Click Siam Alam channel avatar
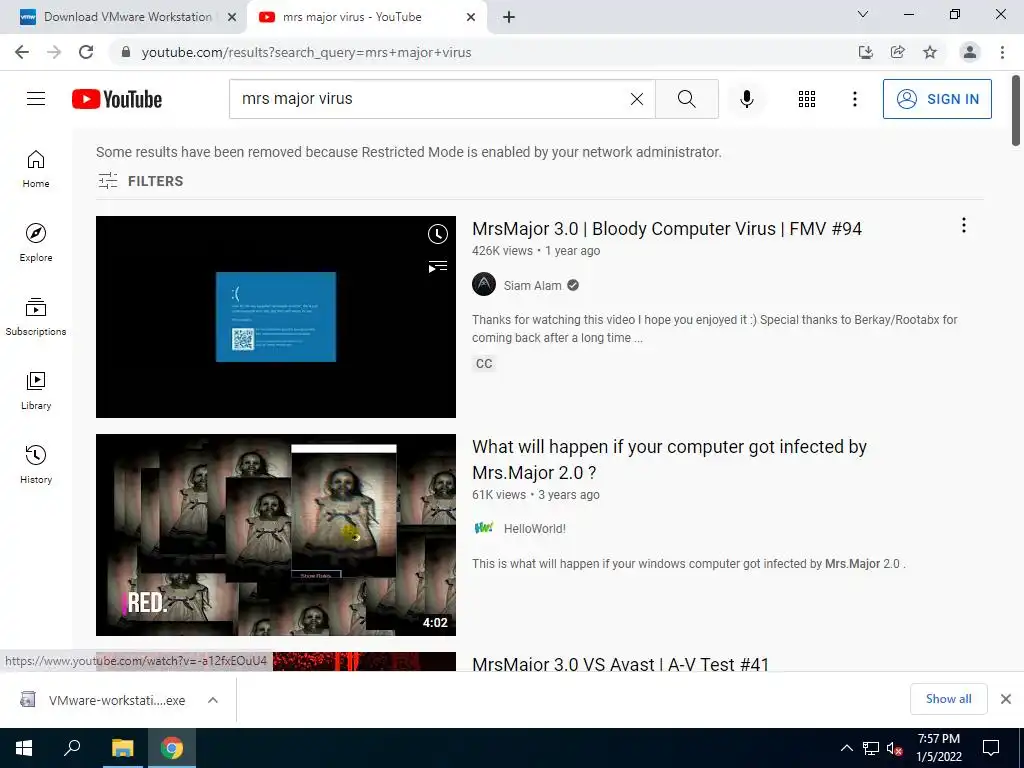 (x=484, y=285)
